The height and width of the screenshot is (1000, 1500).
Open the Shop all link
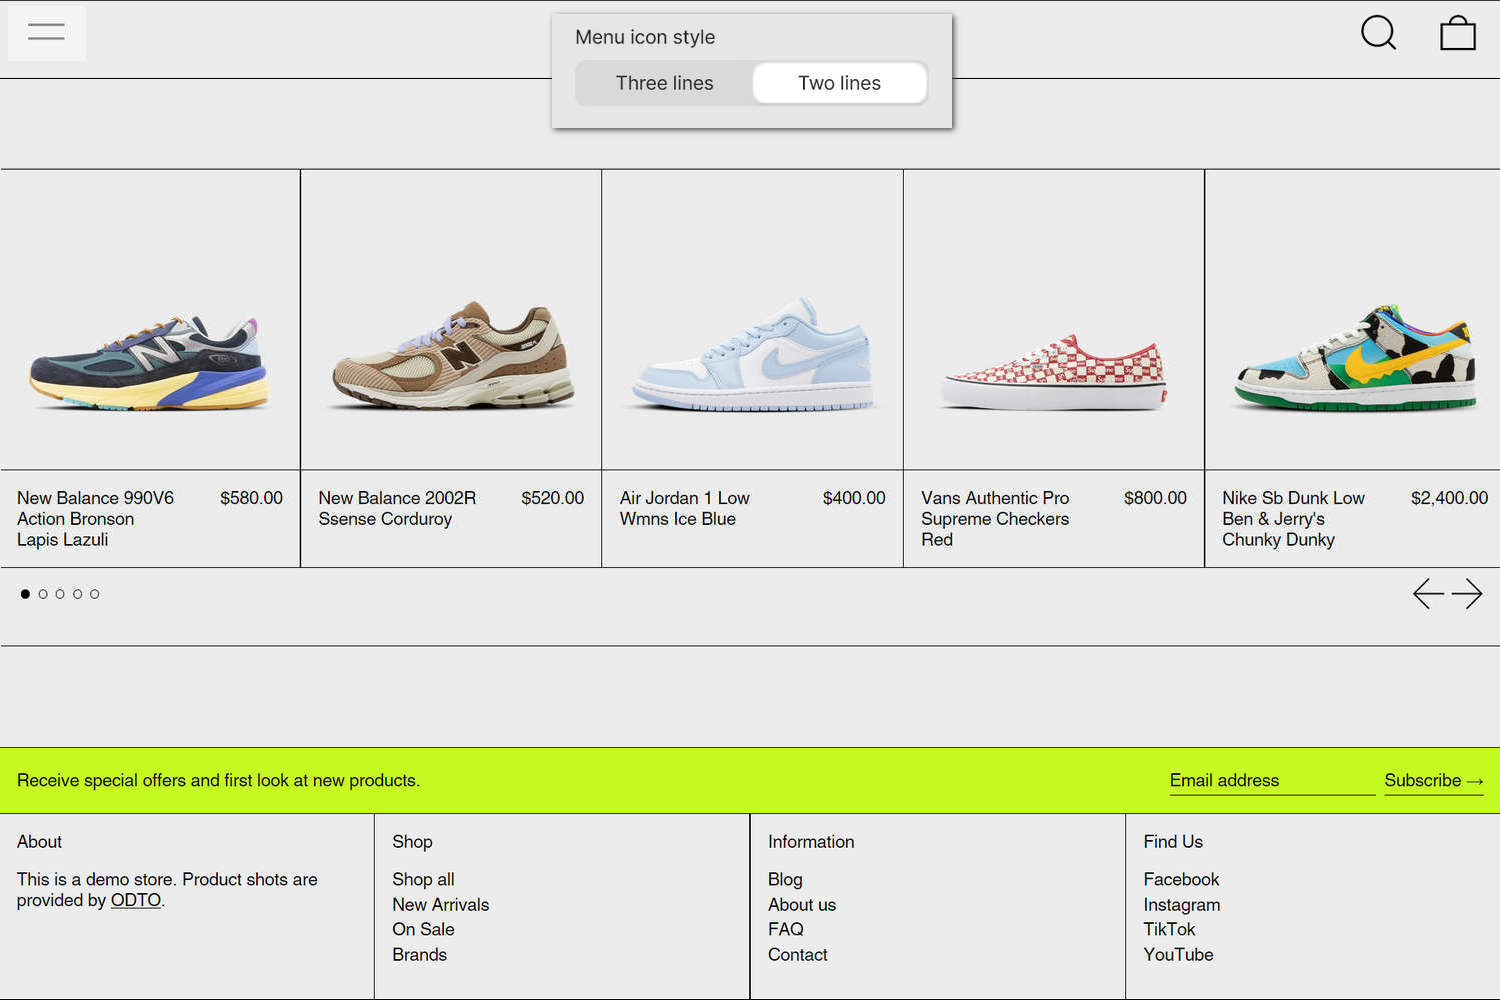[x=423, y=879]
